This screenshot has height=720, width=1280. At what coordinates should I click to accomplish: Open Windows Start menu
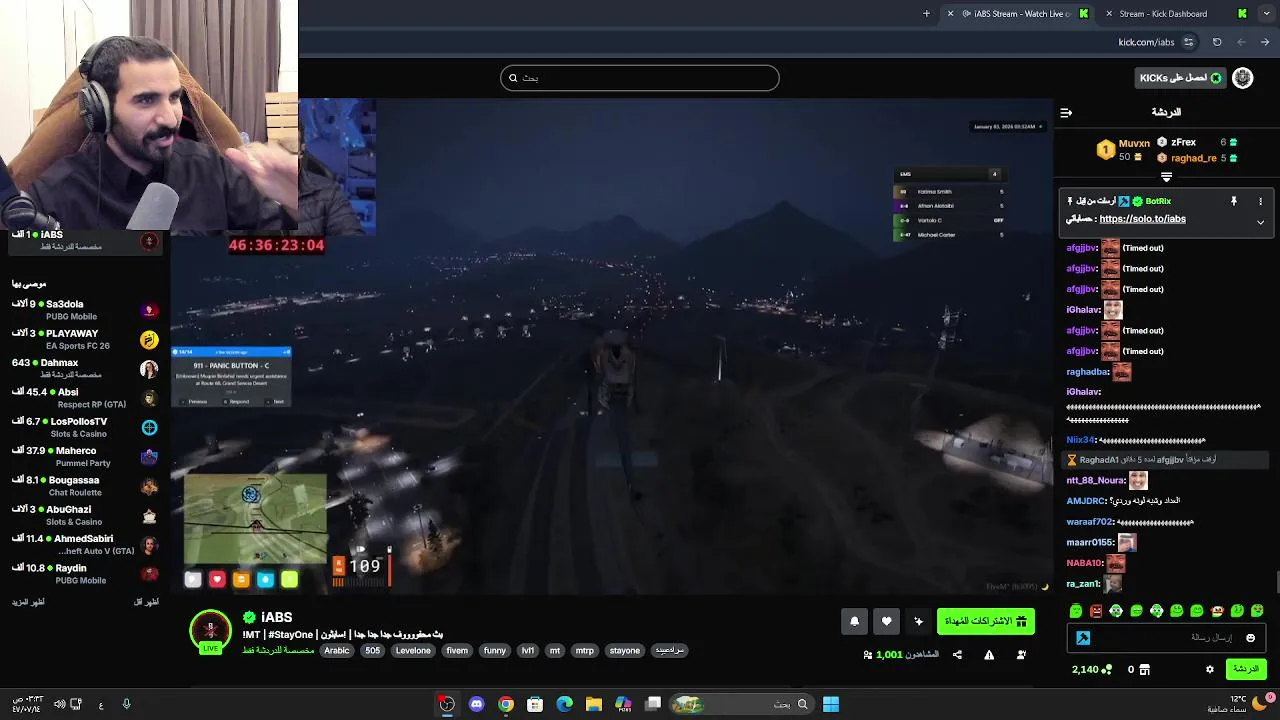[x=831, y=704]
